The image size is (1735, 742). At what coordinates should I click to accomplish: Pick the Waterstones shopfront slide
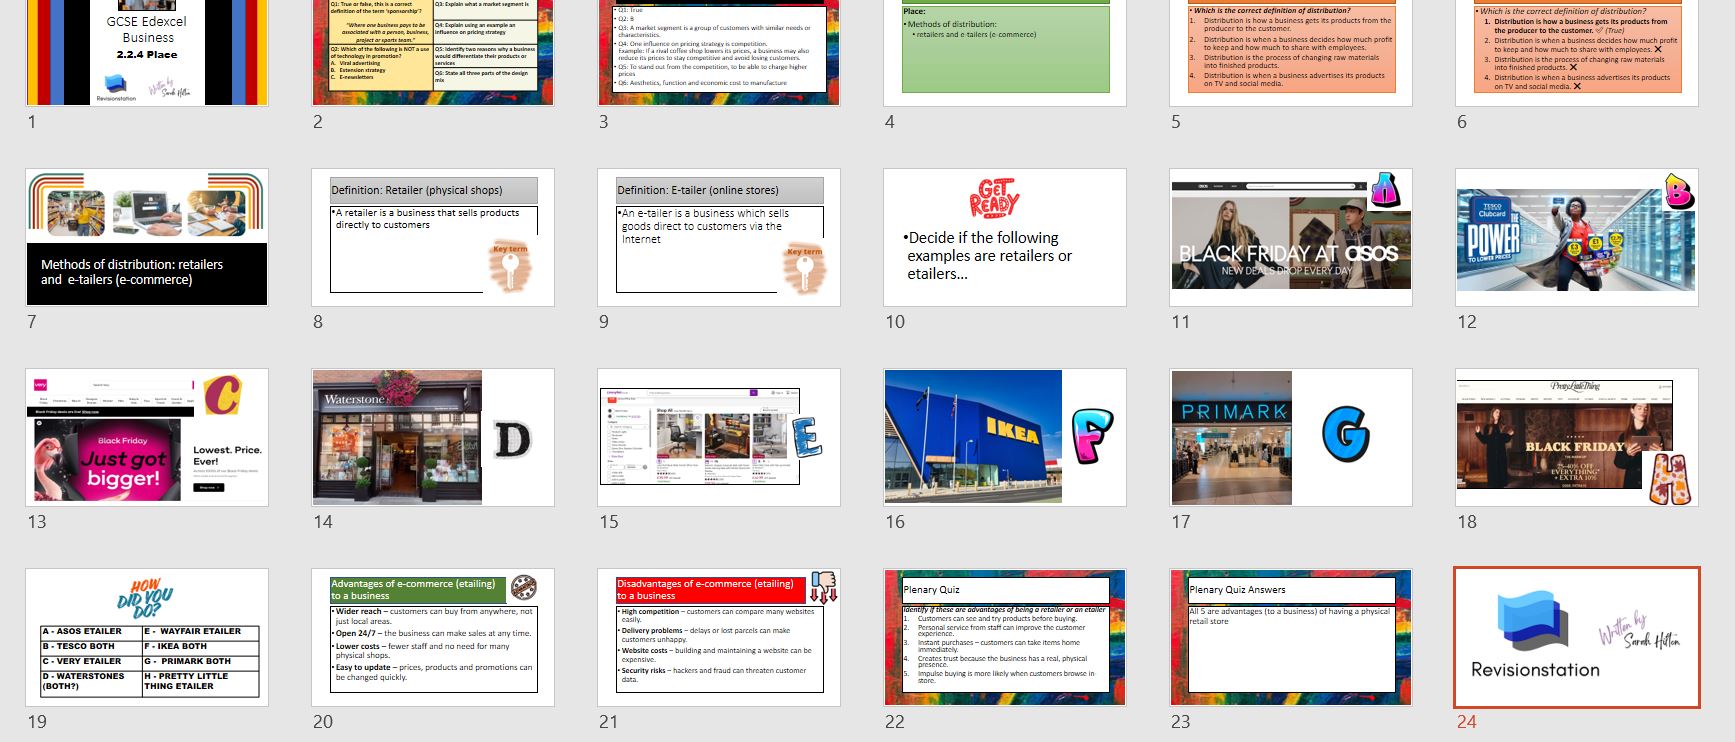tap(433, 437)
